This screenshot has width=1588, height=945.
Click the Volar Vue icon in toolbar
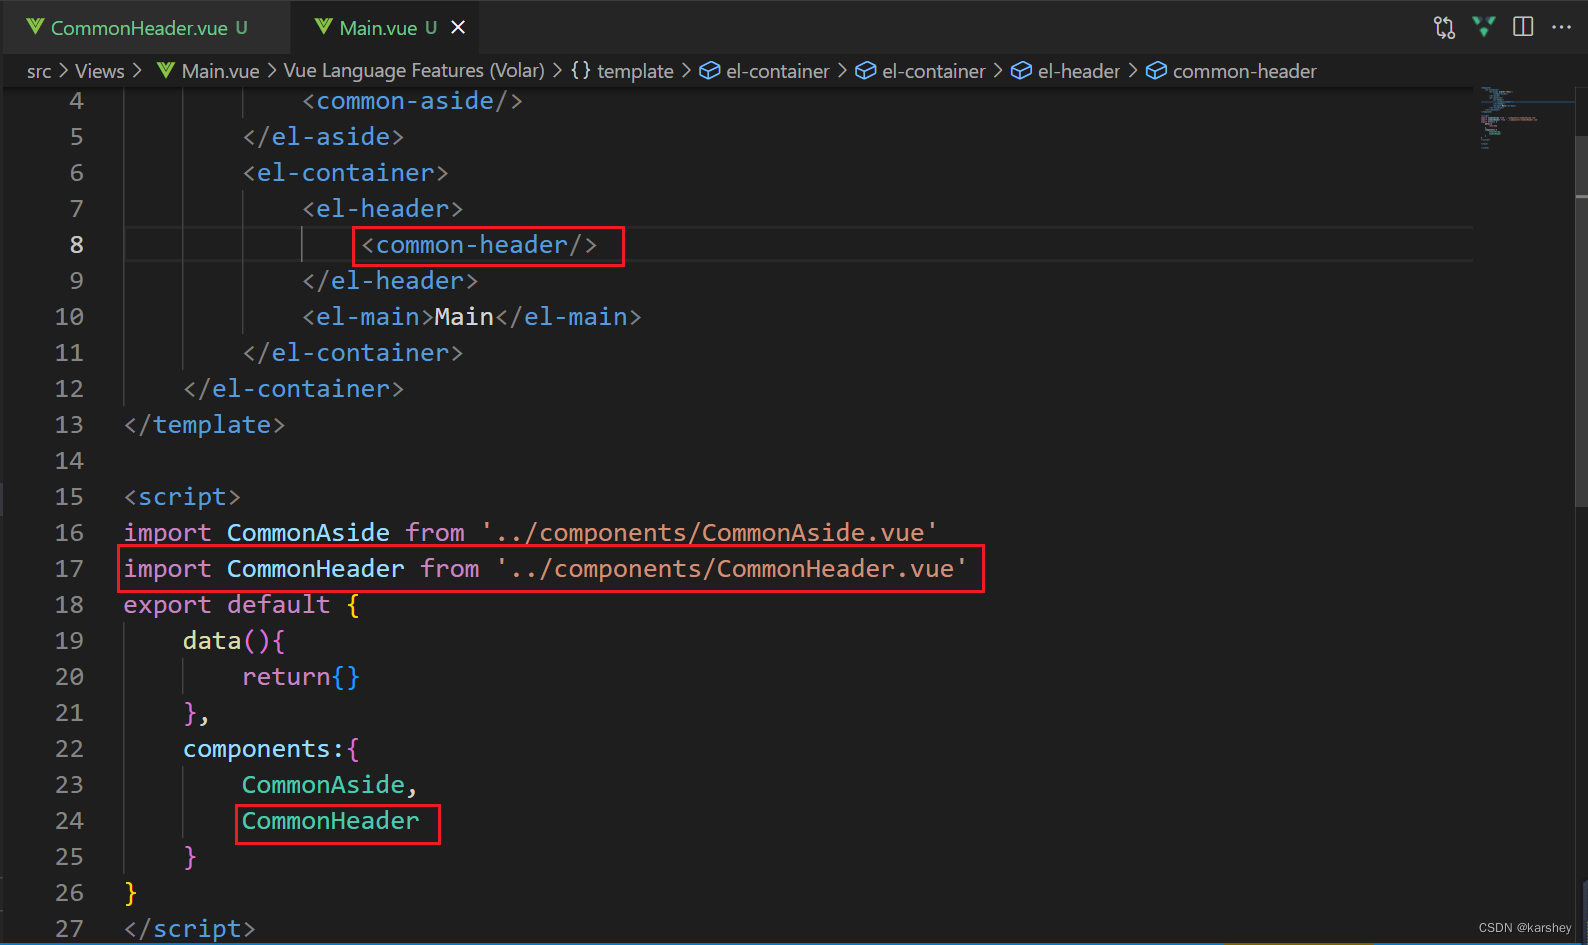pos(1484,27)
